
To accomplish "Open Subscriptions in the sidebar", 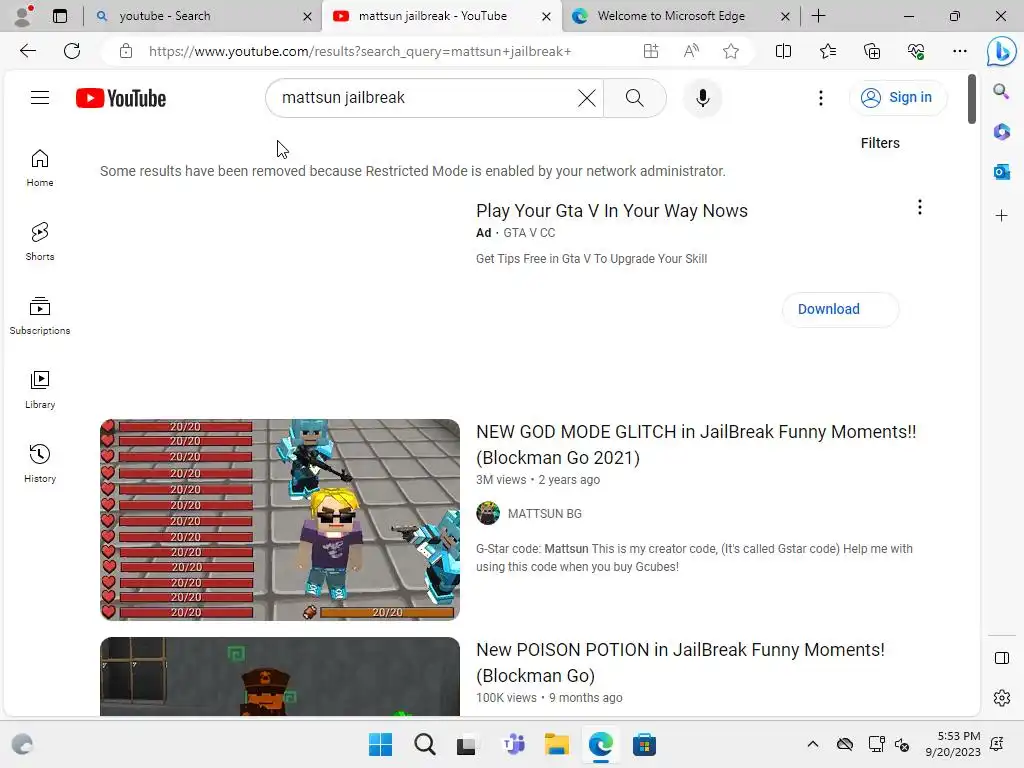I will coord(40,316).
